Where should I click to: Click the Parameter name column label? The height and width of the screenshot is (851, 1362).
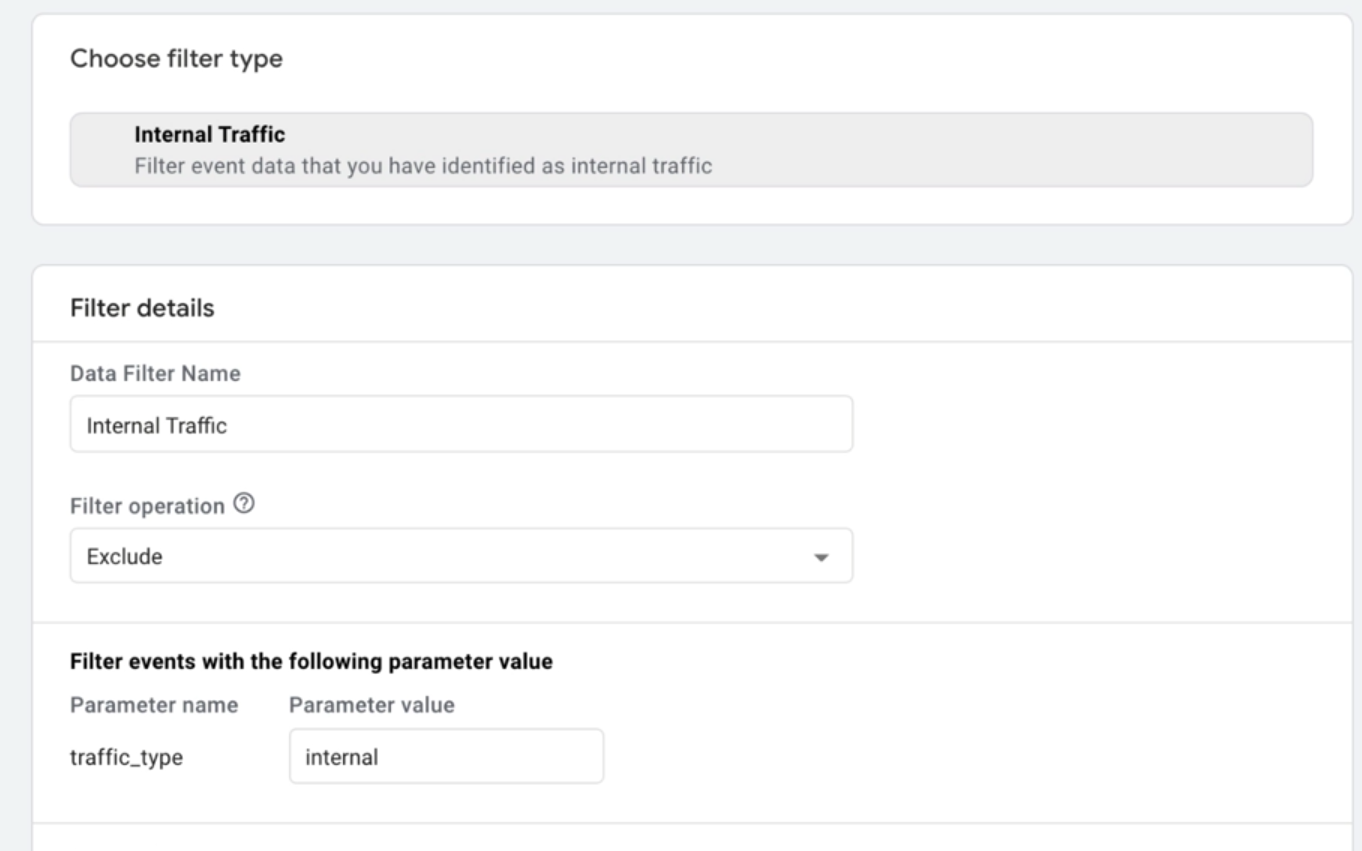(x=154, y=705)
